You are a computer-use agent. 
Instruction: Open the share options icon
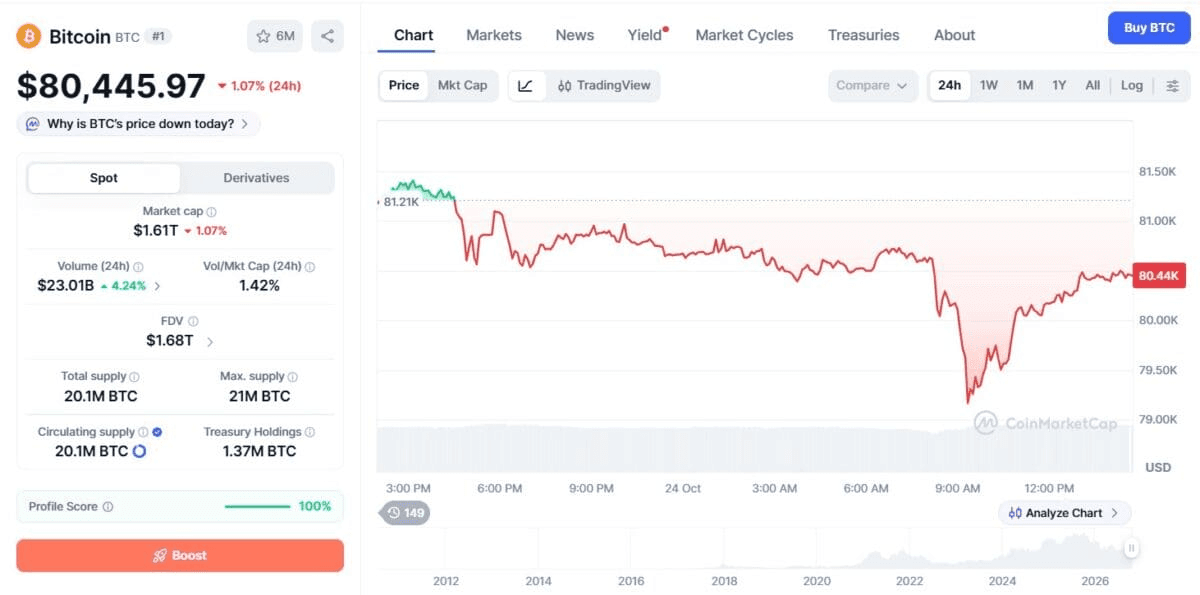click(327, 36)
